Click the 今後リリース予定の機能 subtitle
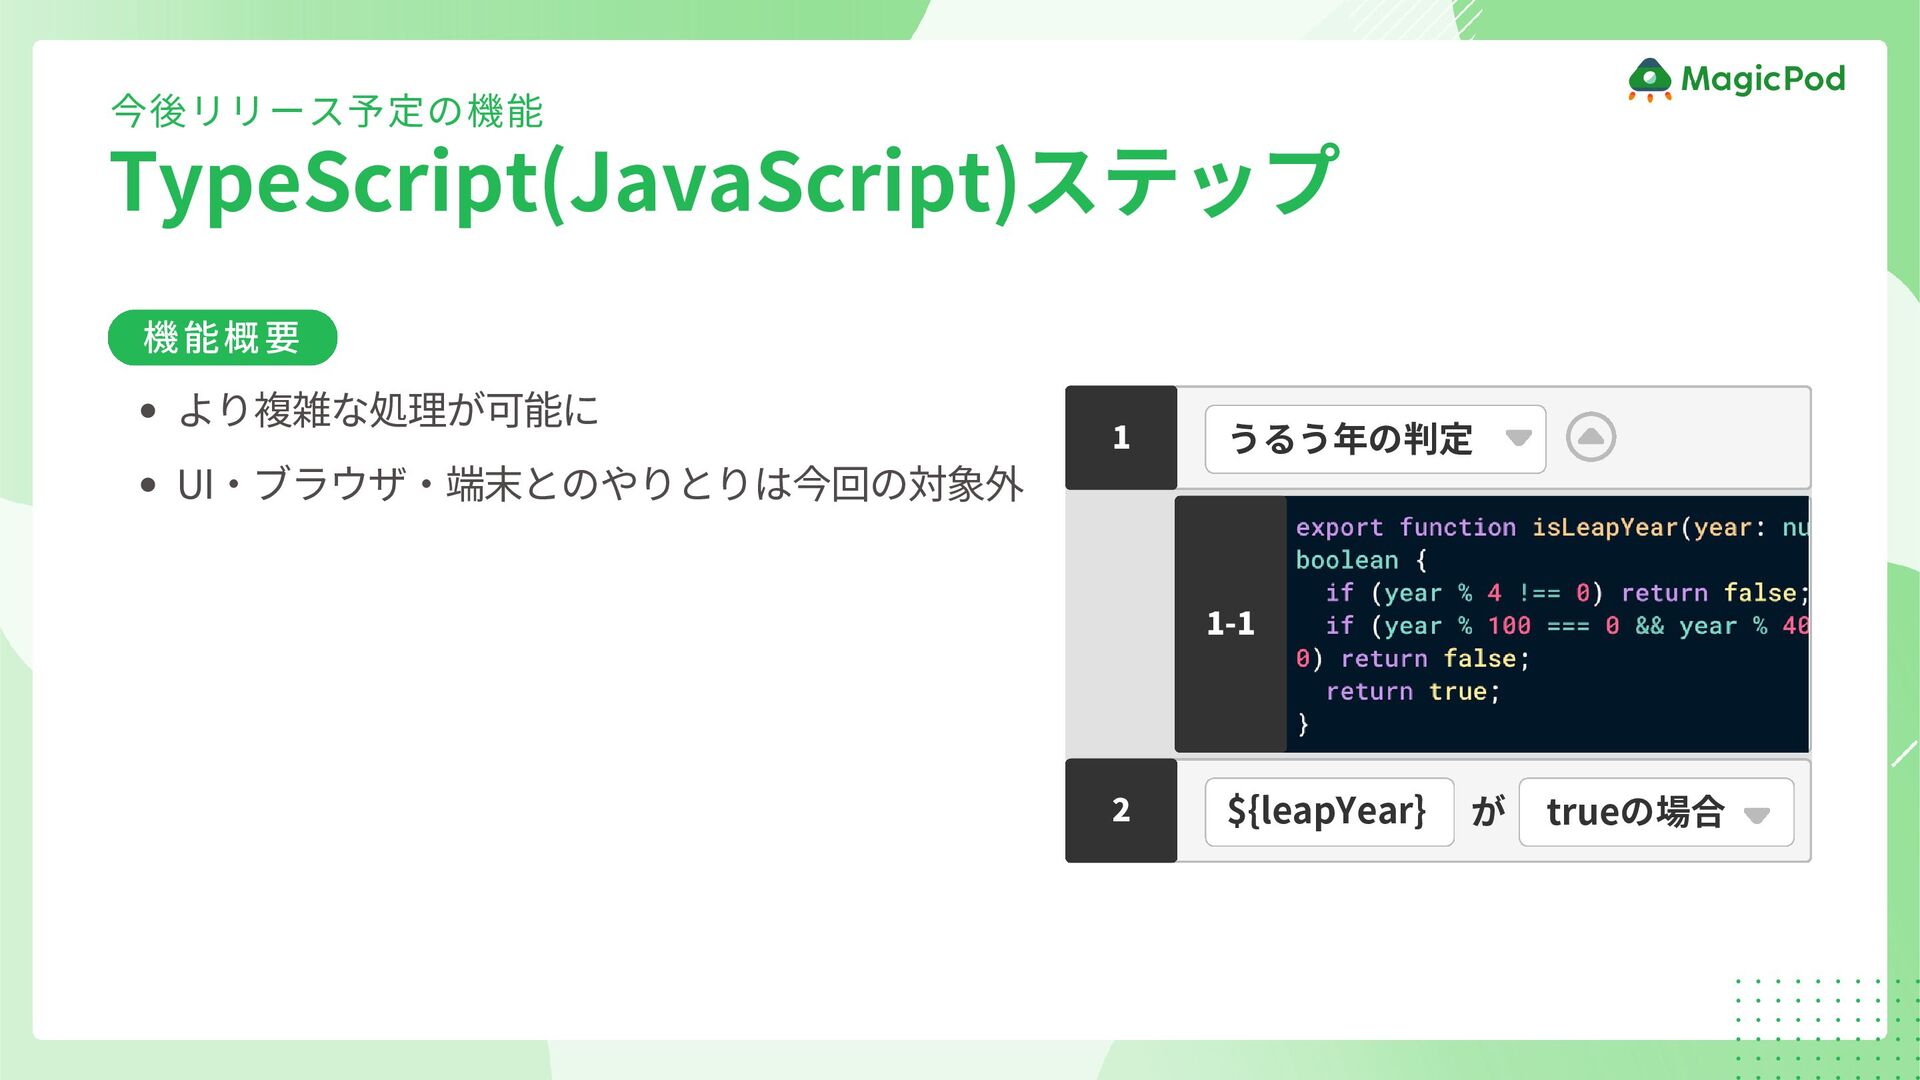 [x=327, y=111]
